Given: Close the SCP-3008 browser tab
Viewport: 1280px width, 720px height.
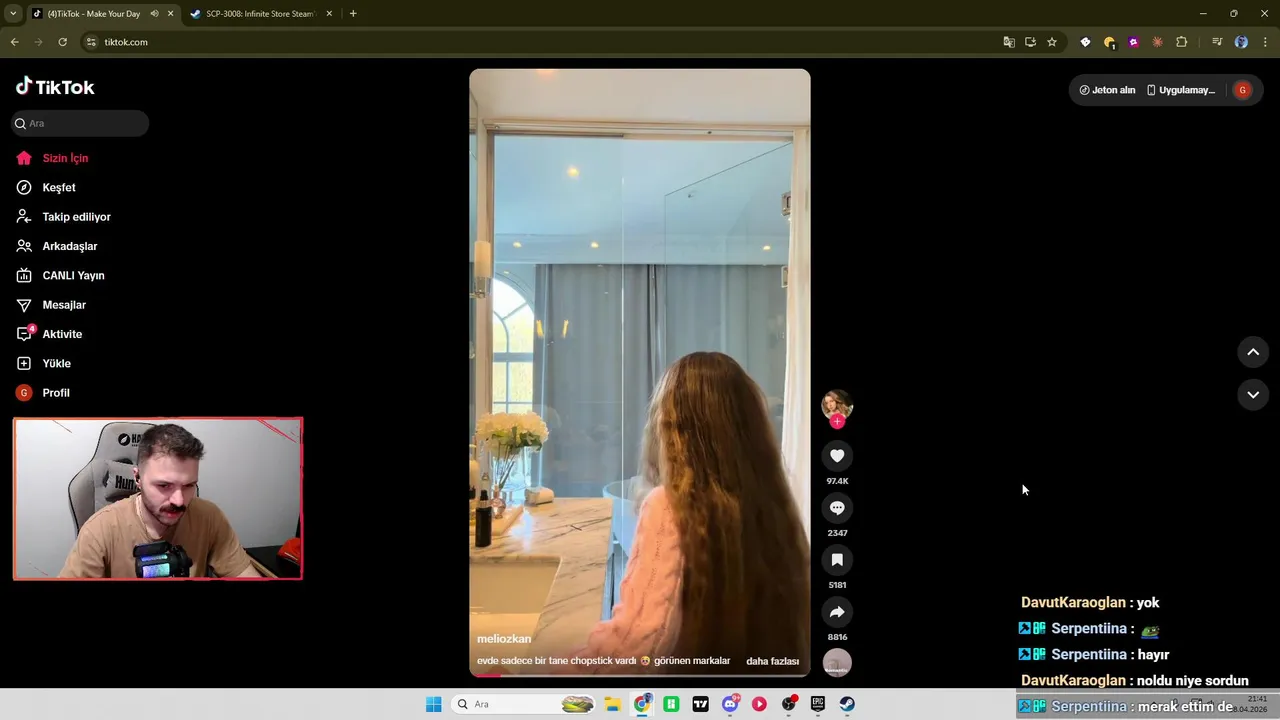Looking at the screenshot, I should coord(329,14).
